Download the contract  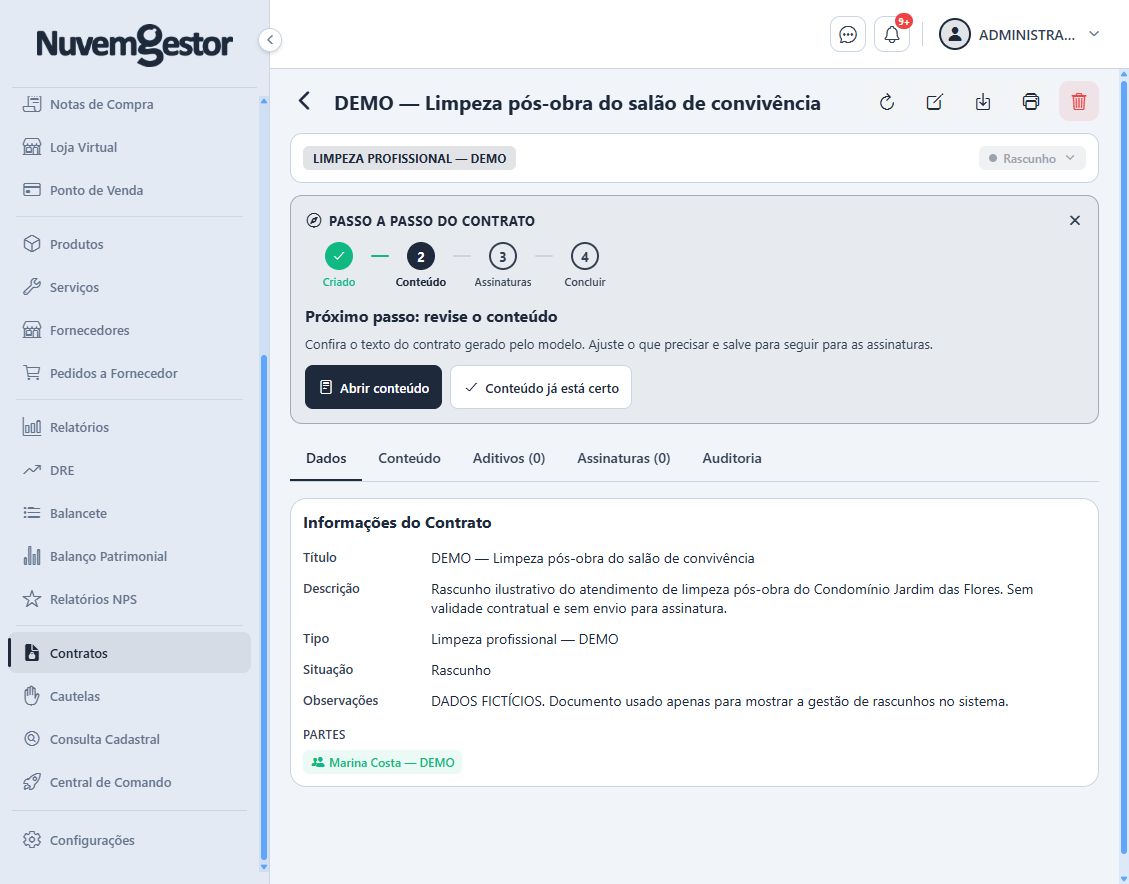[983, 102]
